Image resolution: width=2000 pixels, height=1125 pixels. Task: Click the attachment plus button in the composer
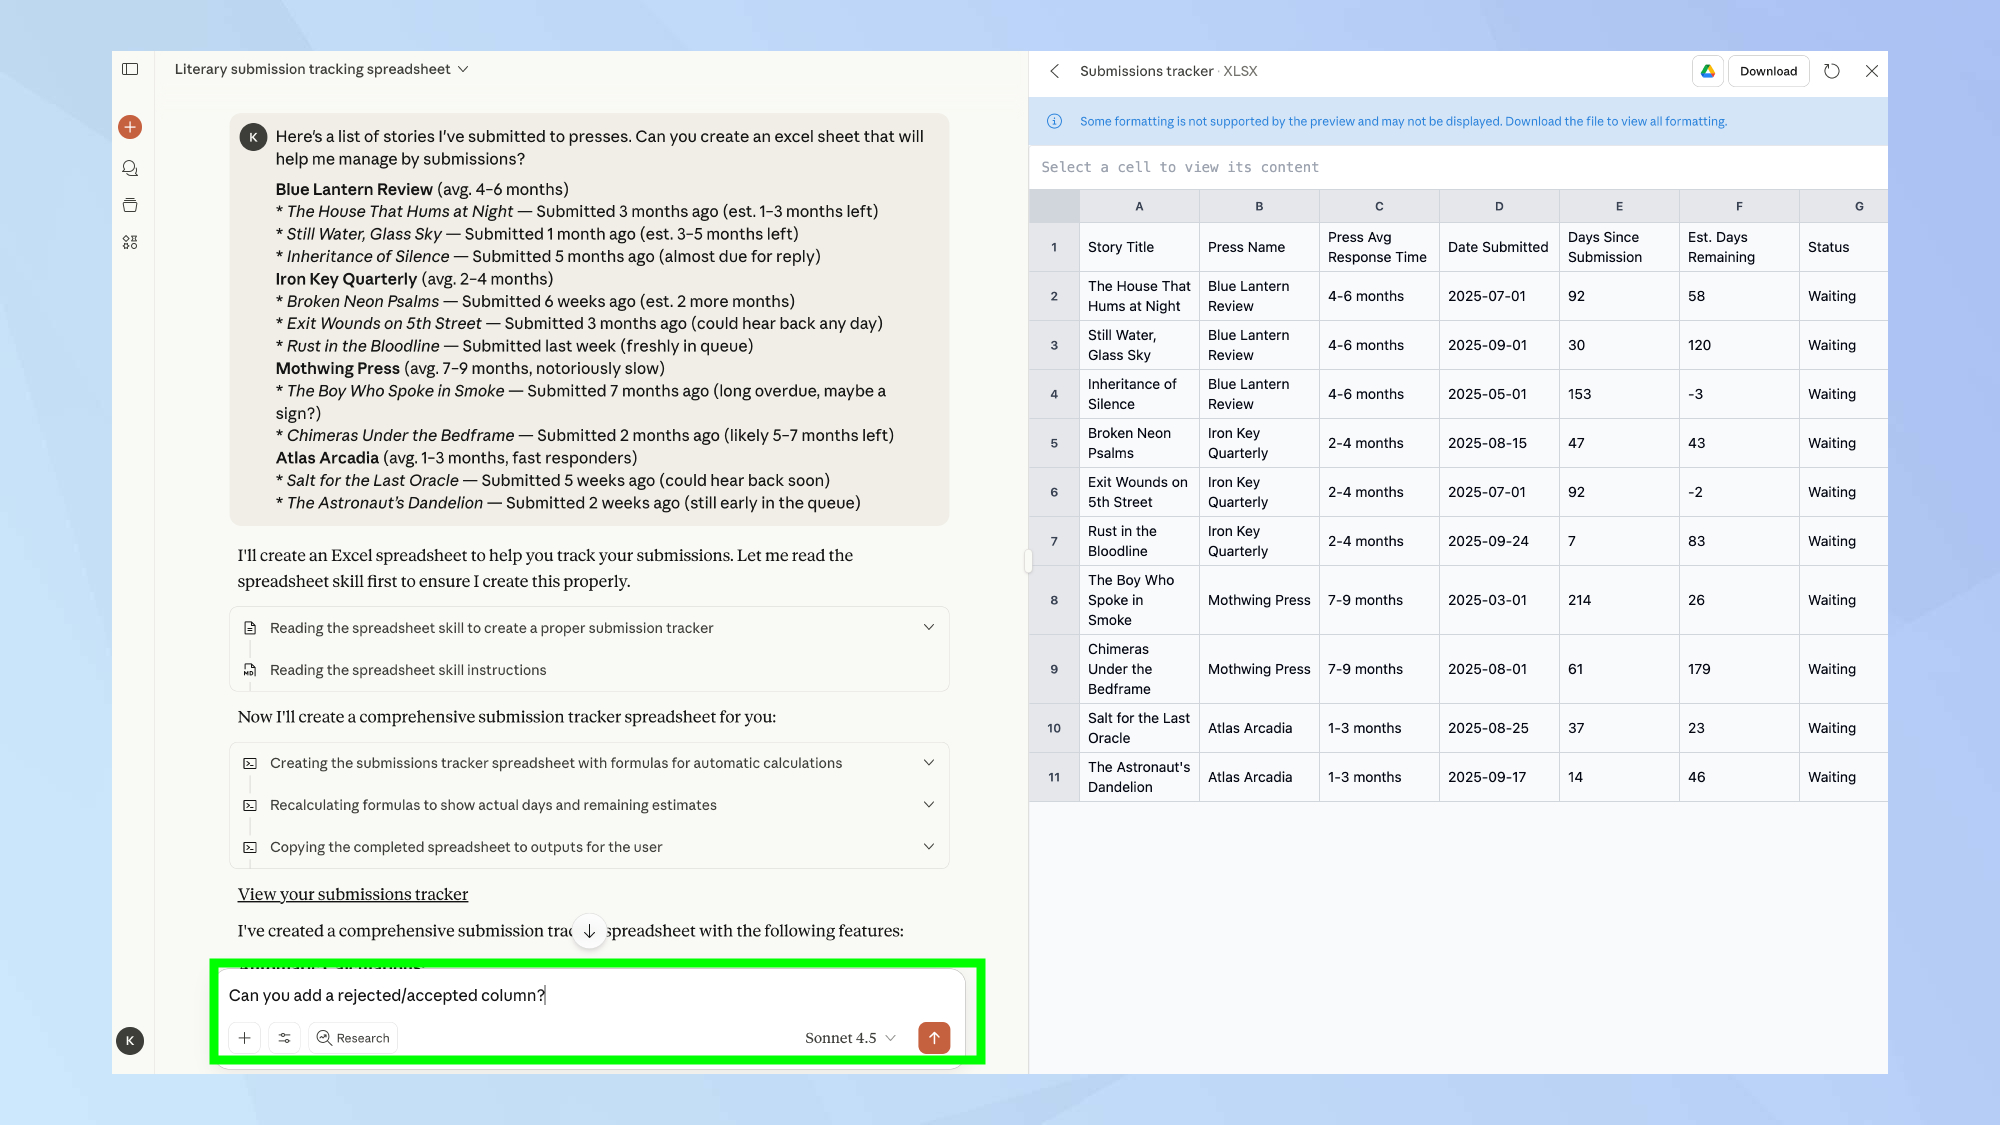click(x=244, y=1038)
